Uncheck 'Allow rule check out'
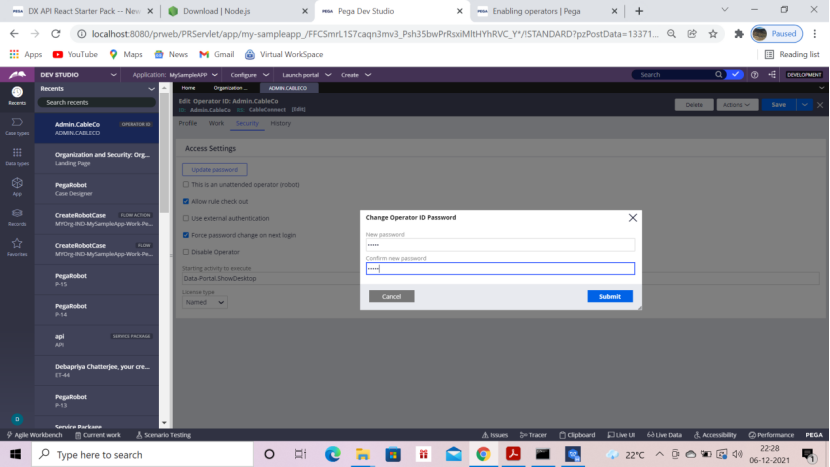830x467 pixels. [x=186, y=201]
